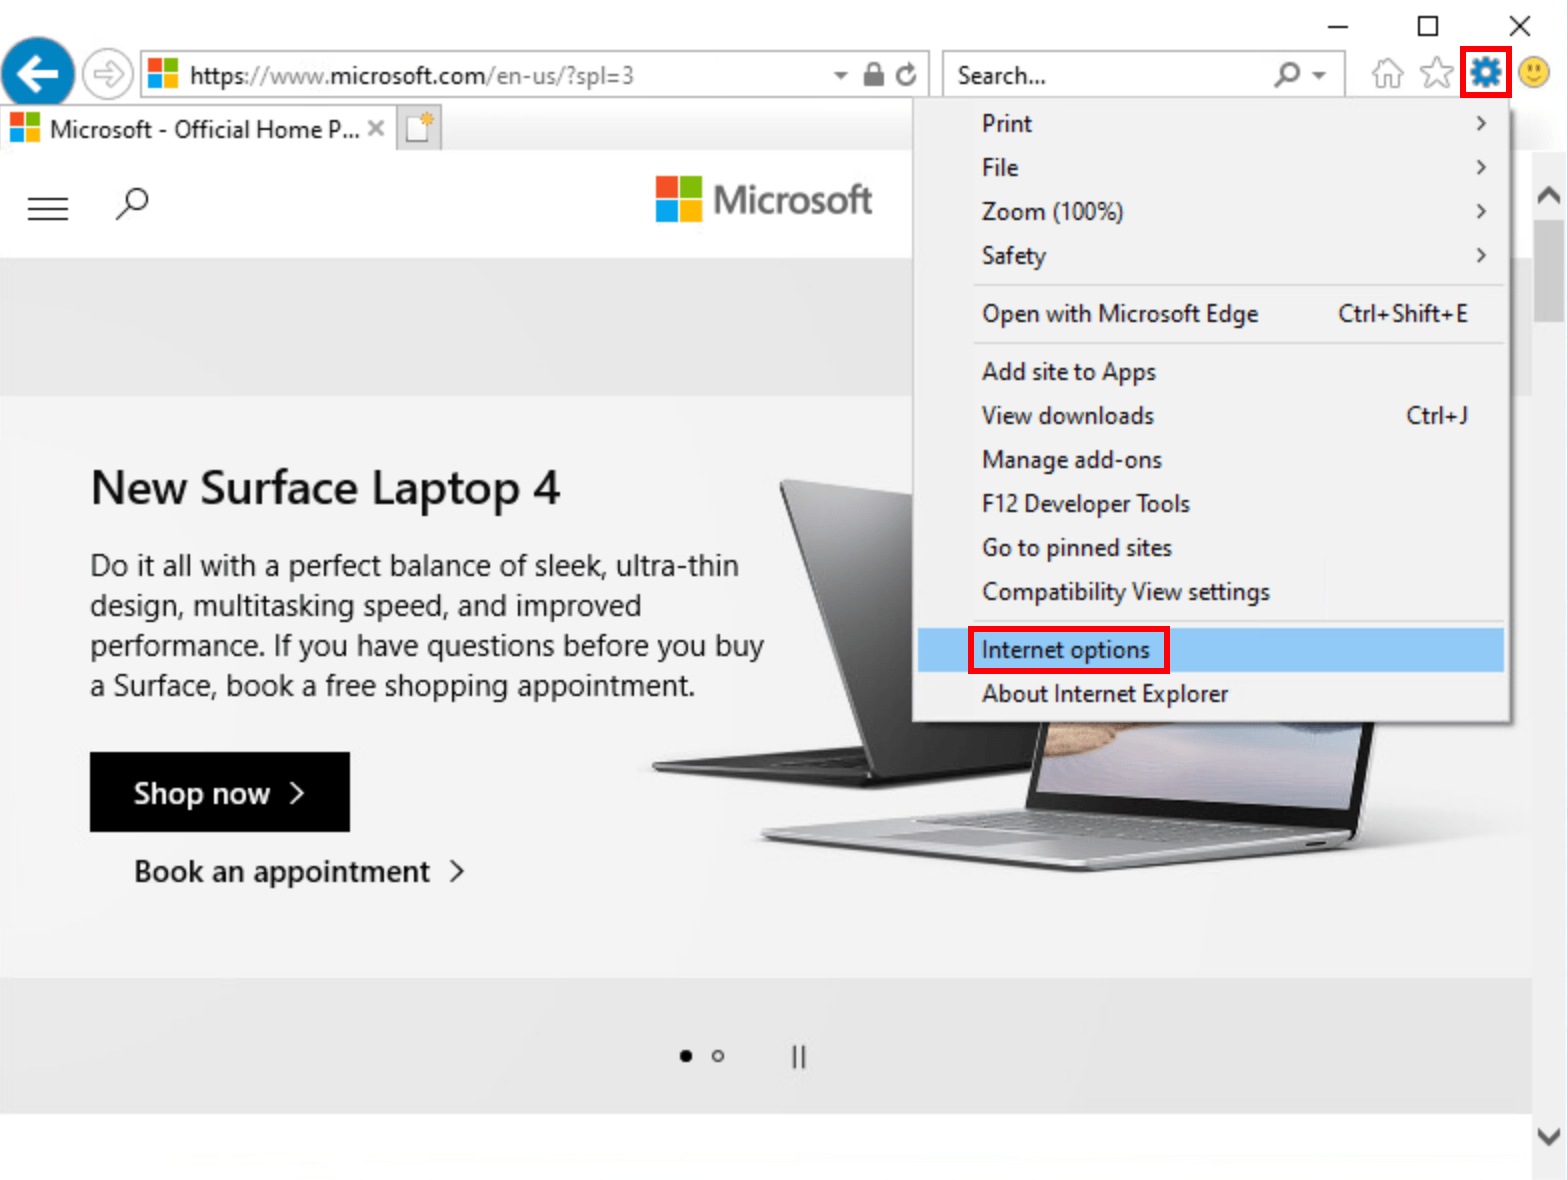The width and height of the screenshot is (1568, 1180).
Task: Choose Manage add-ons
Action: pos(1210,459)
